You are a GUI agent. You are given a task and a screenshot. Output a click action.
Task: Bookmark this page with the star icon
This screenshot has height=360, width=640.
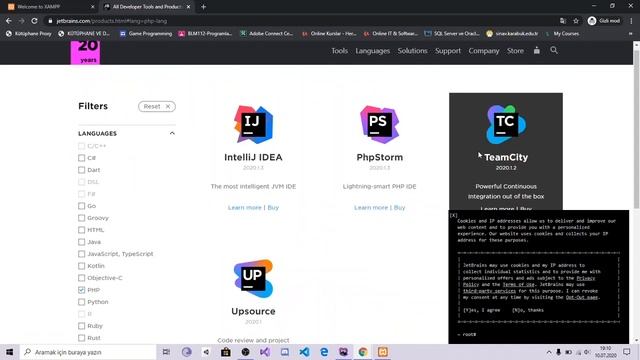(576, 21)
